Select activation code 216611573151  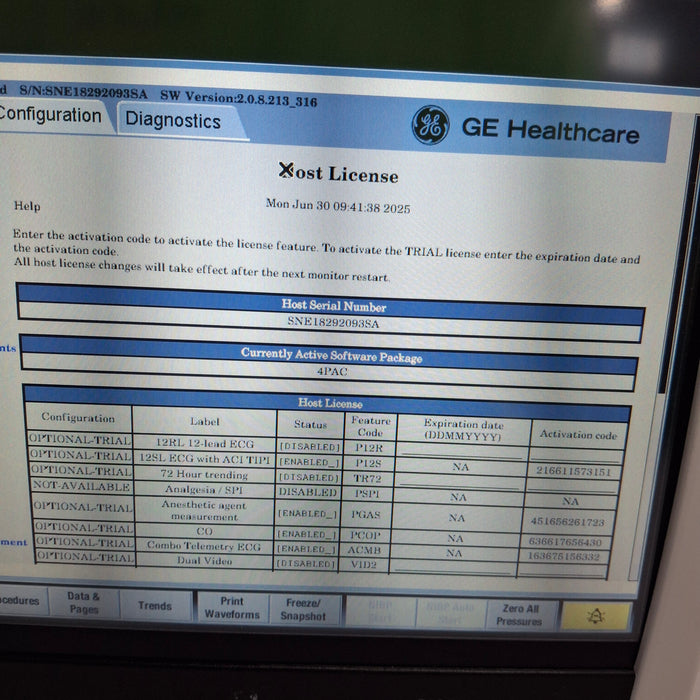tap(574, 471)
